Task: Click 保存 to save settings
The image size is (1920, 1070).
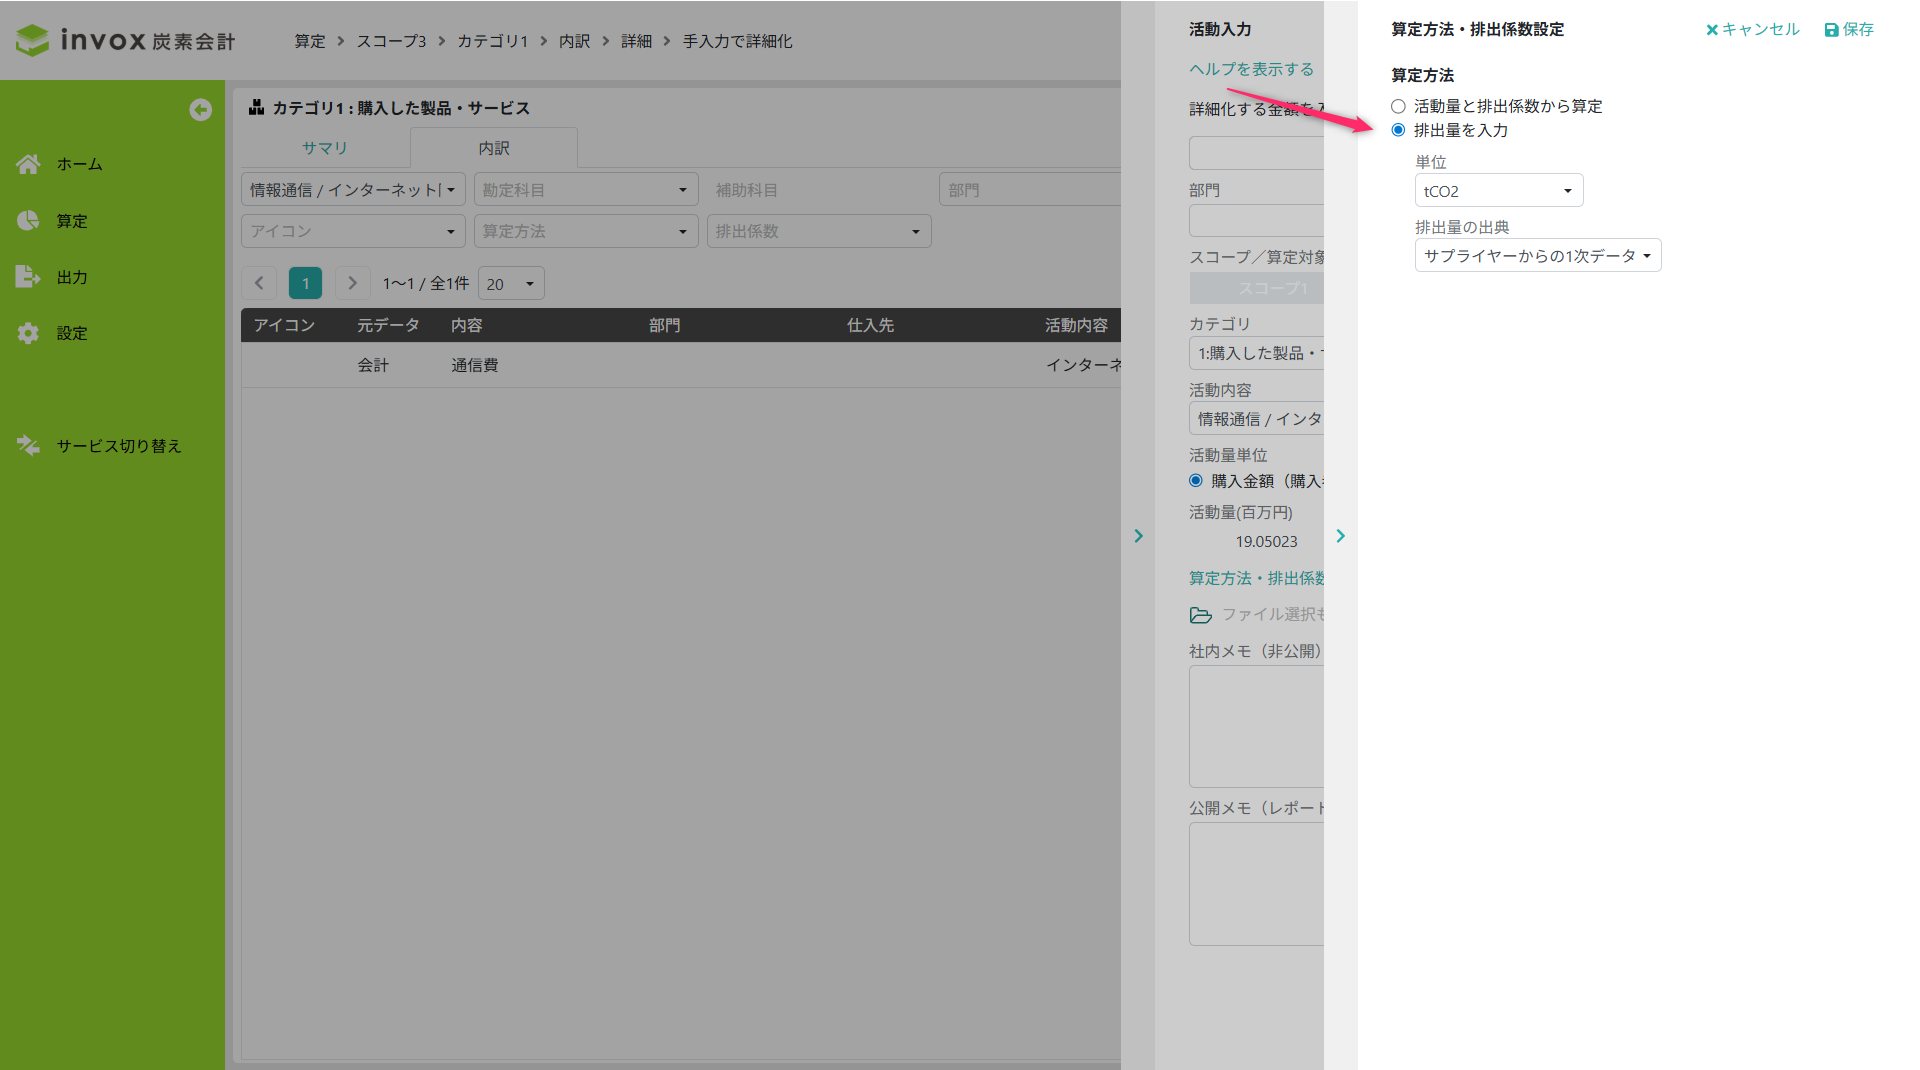Action: (1849, 29)
